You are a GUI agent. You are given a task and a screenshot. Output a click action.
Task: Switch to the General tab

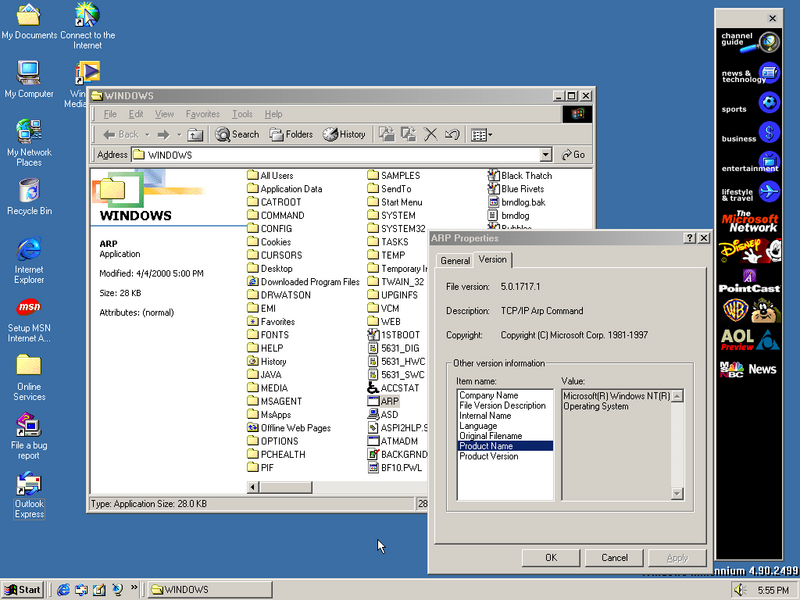[x=455, y=261]
